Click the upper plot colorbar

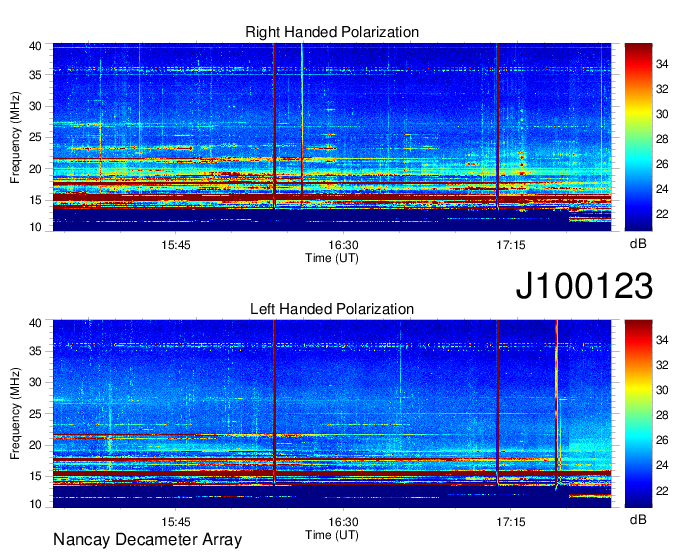point(638,137)
